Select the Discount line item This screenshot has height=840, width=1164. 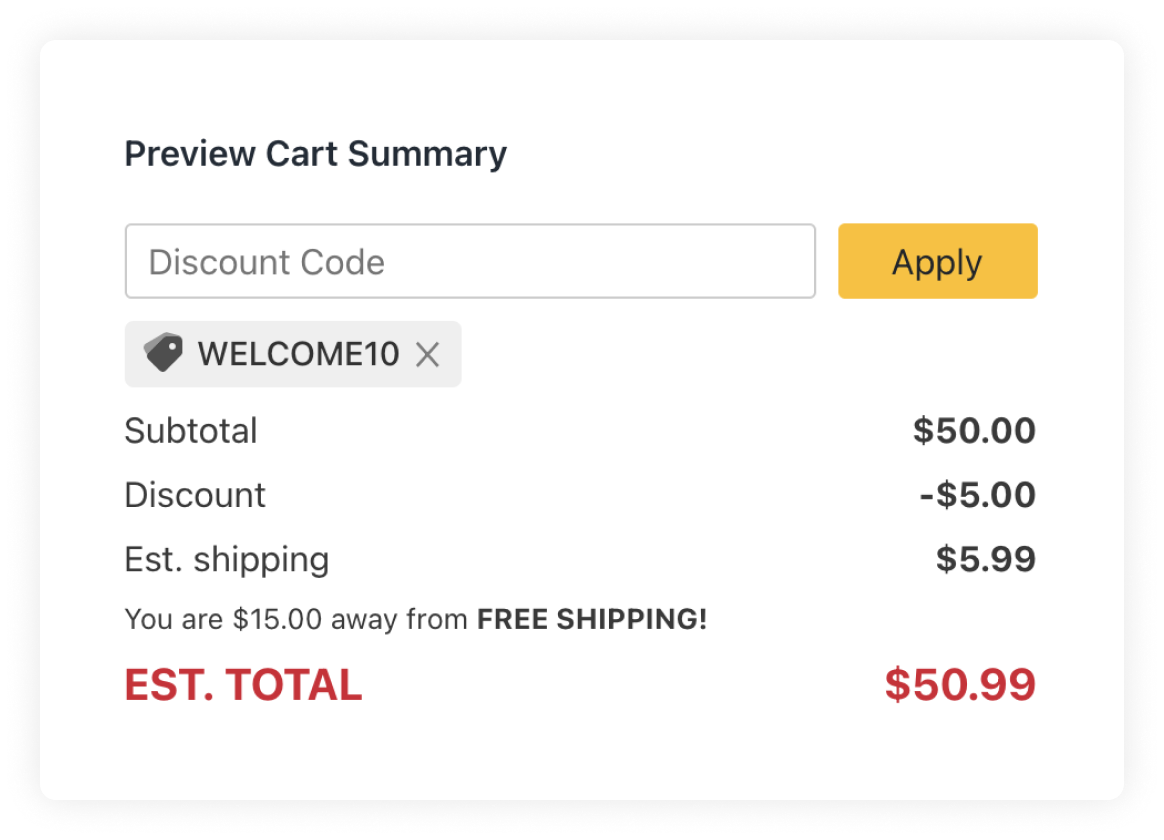(x=194, y=494)
